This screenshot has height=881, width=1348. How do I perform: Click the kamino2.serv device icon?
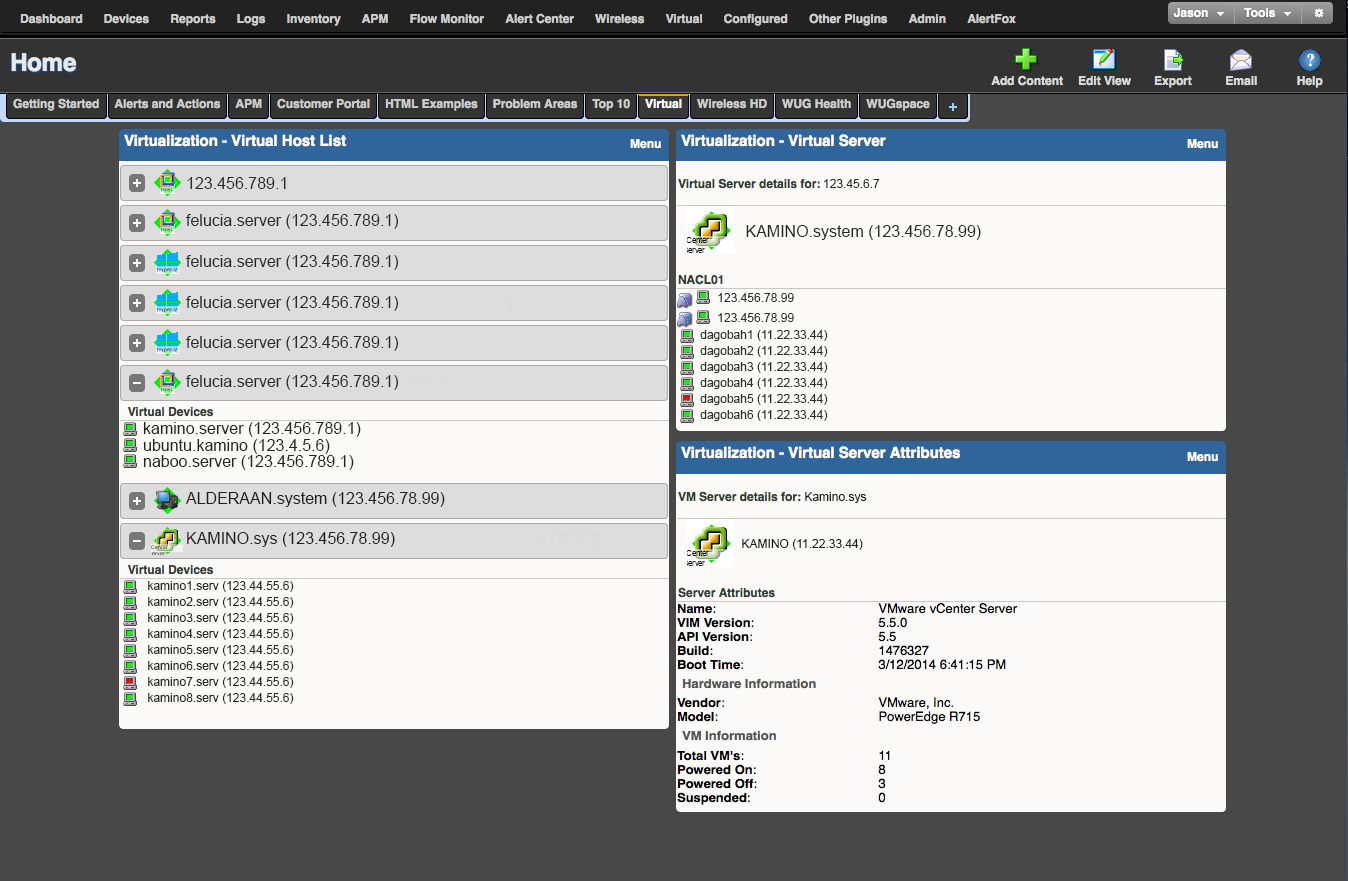click(130, 602)
